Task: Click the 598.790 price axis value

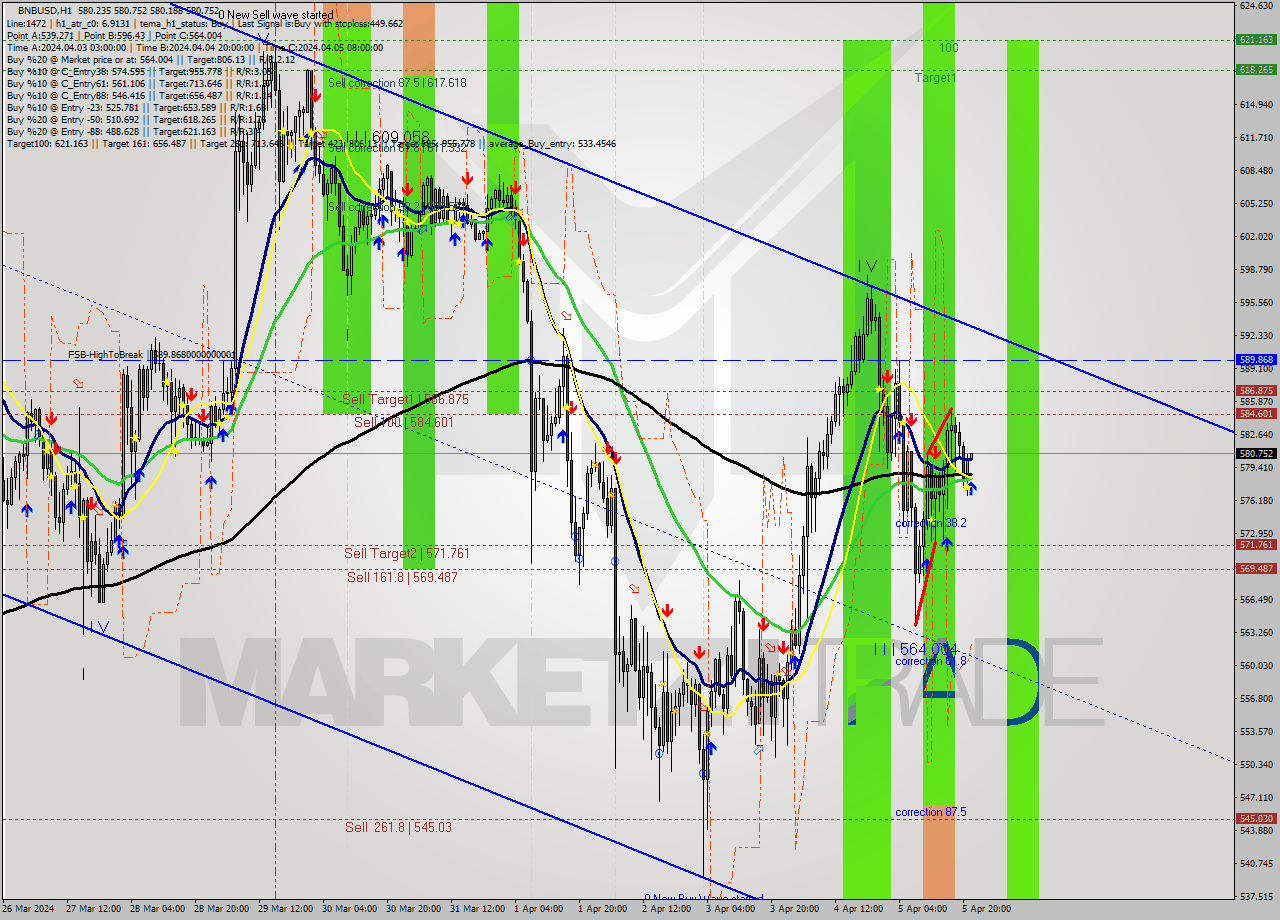Action: (x=1256, y=270)
